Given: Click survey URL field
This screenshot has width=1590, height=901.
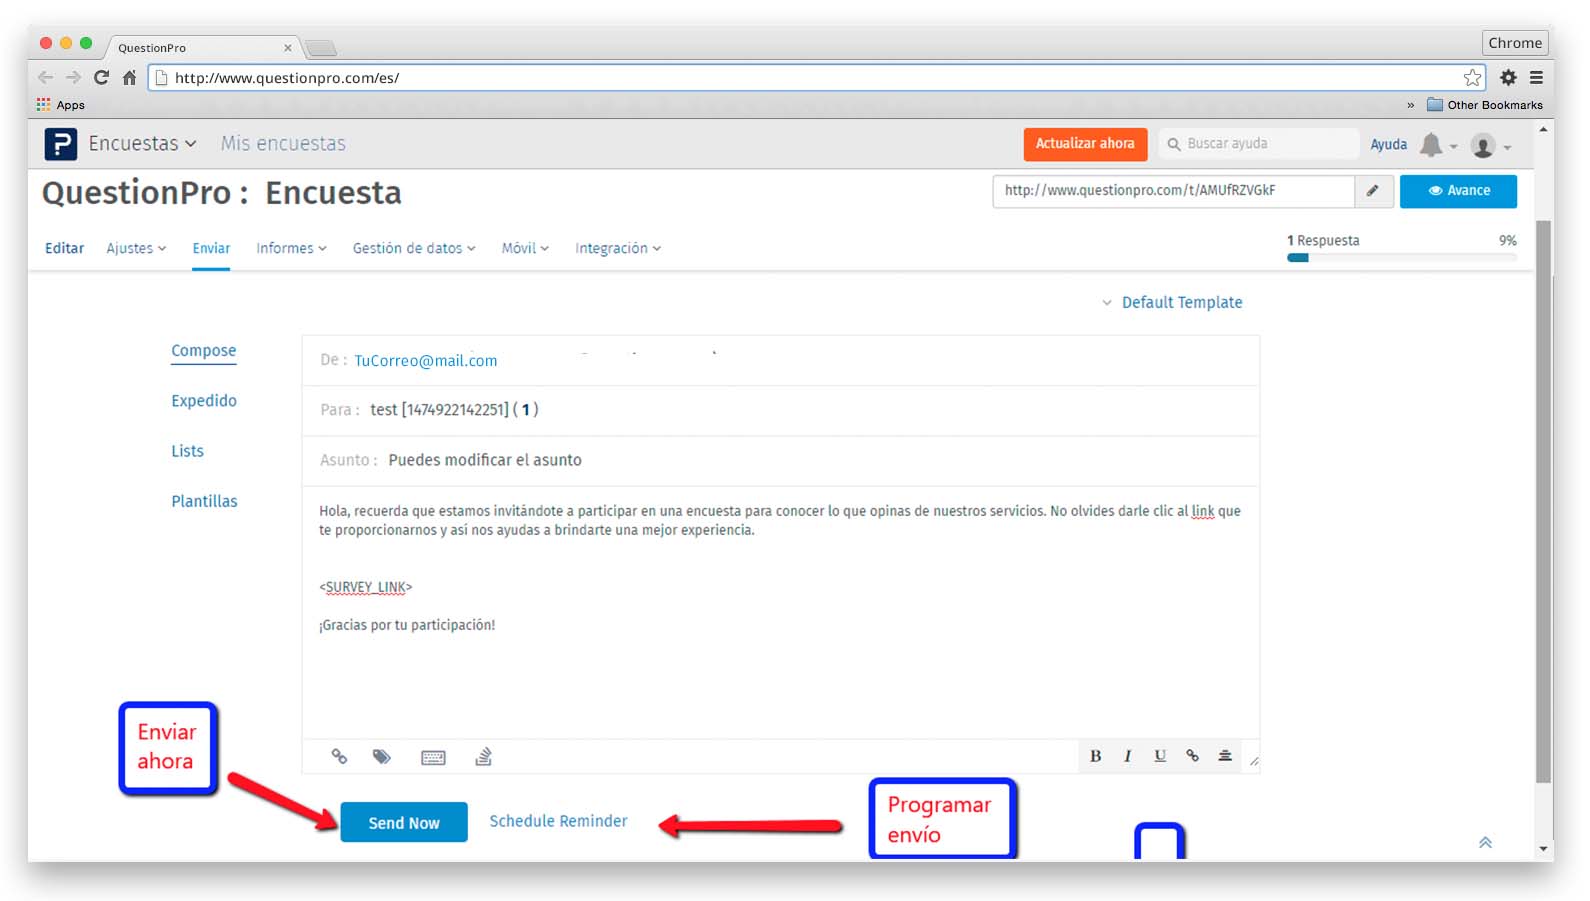Looking at the screenshot, I should click(x=1173, y=191).
